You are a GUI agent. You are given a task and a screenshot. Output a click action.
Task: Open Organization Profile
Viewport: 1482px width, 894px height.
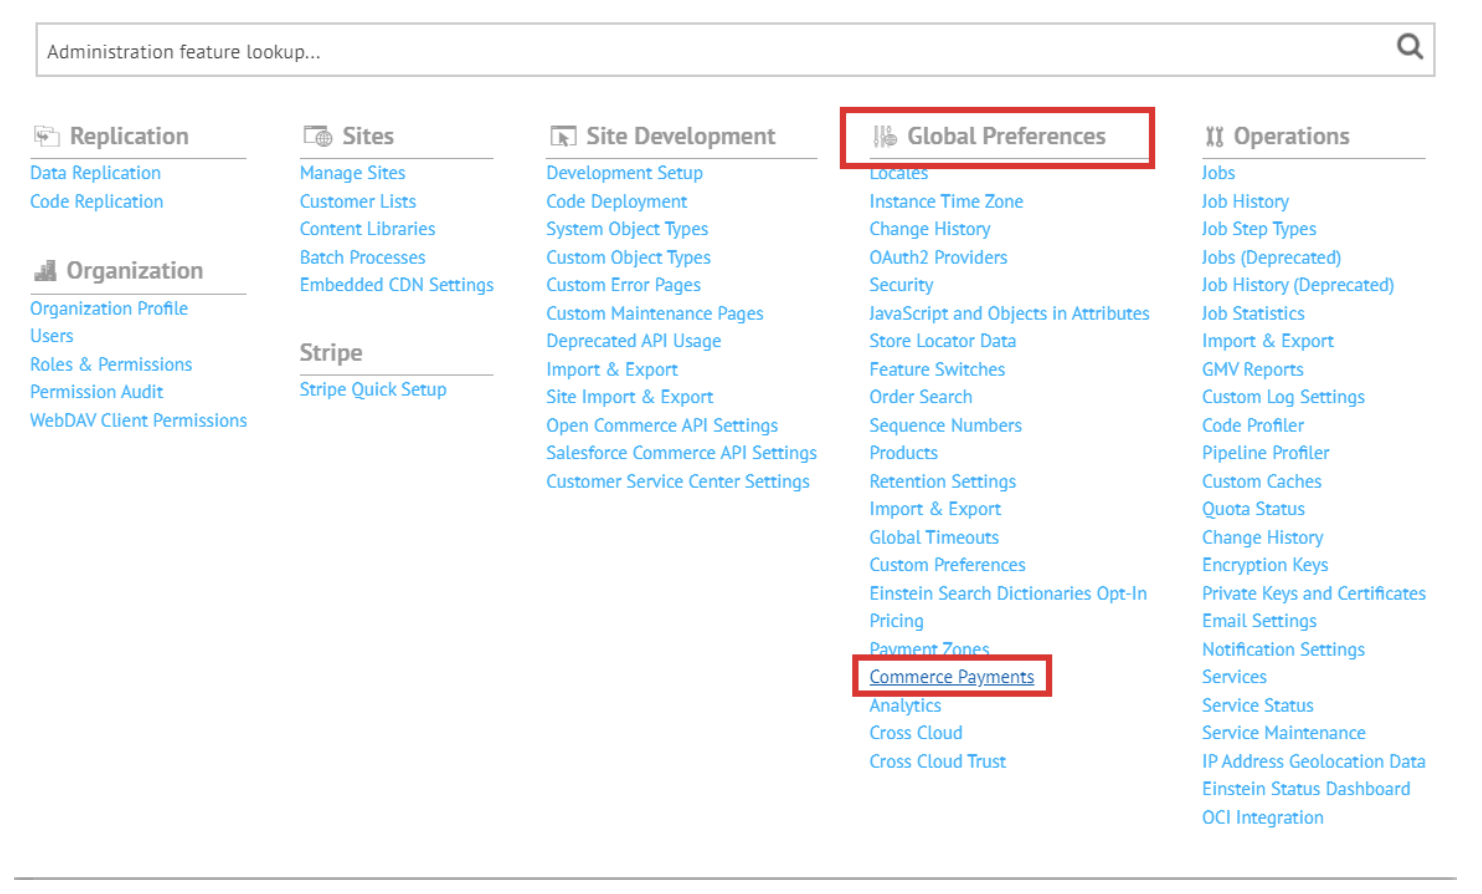[x=109, y=308]
